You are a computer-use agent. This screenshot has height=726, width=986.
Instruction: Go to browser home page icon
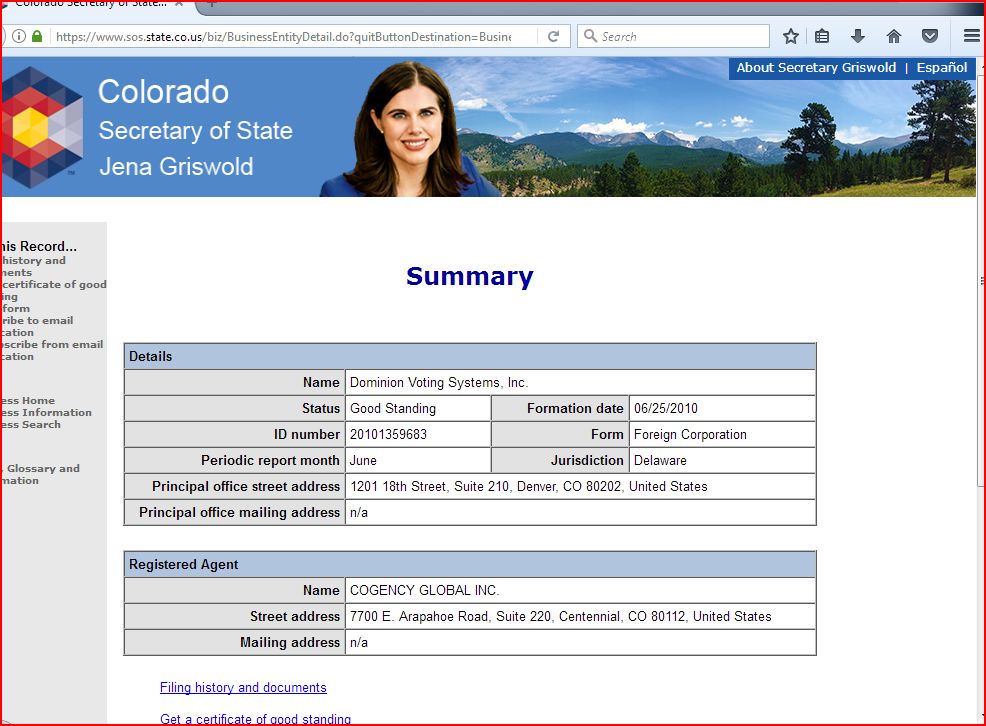(894, 36)
